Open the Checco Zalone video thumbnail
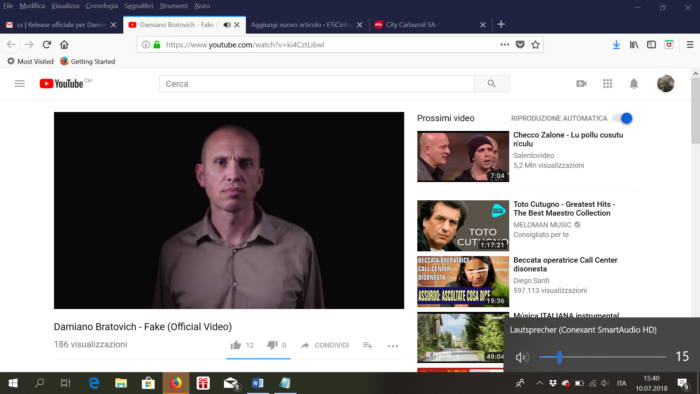Viewport: 700px width, 394px height. pyautogui.click(x=463, y=156)
